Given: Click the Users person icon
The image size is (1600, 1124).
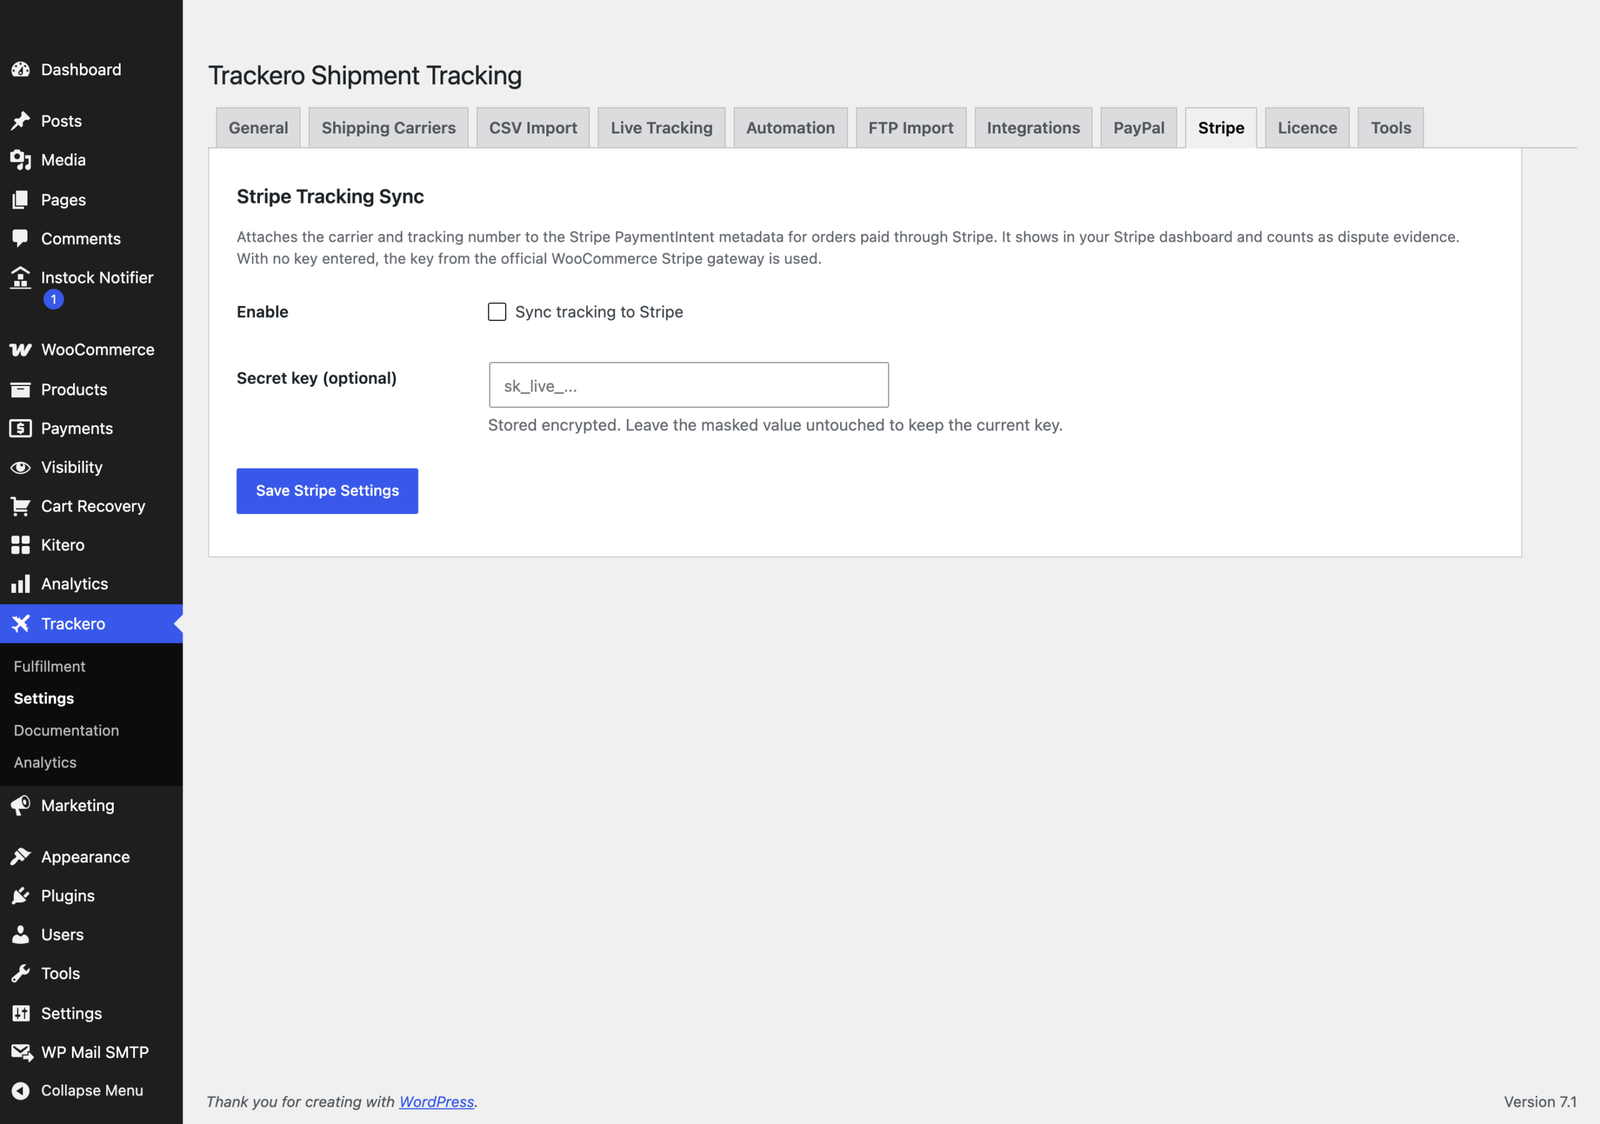Looking at the screenshot, I should click(x=20, y=935).
